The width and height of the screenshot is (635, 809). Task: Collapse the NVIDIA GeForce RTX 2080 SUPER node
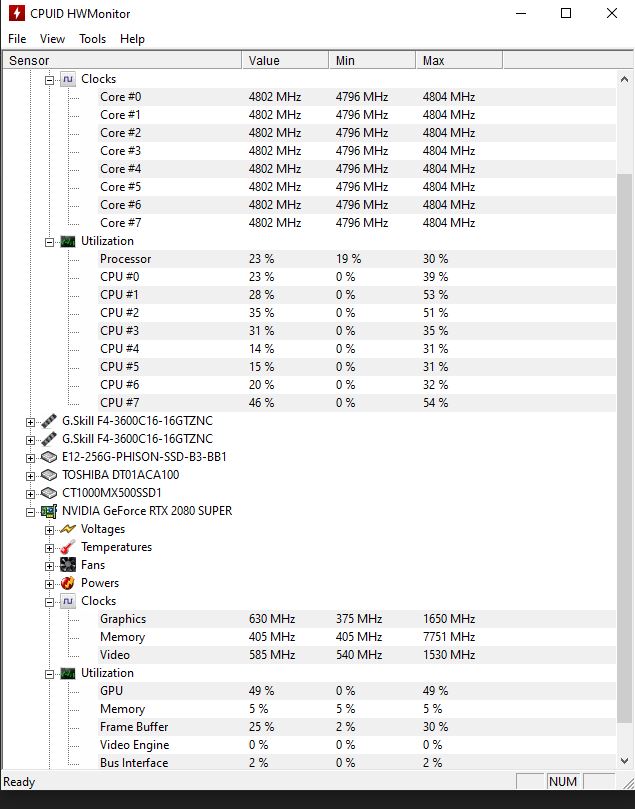click(x=30, y=512)
